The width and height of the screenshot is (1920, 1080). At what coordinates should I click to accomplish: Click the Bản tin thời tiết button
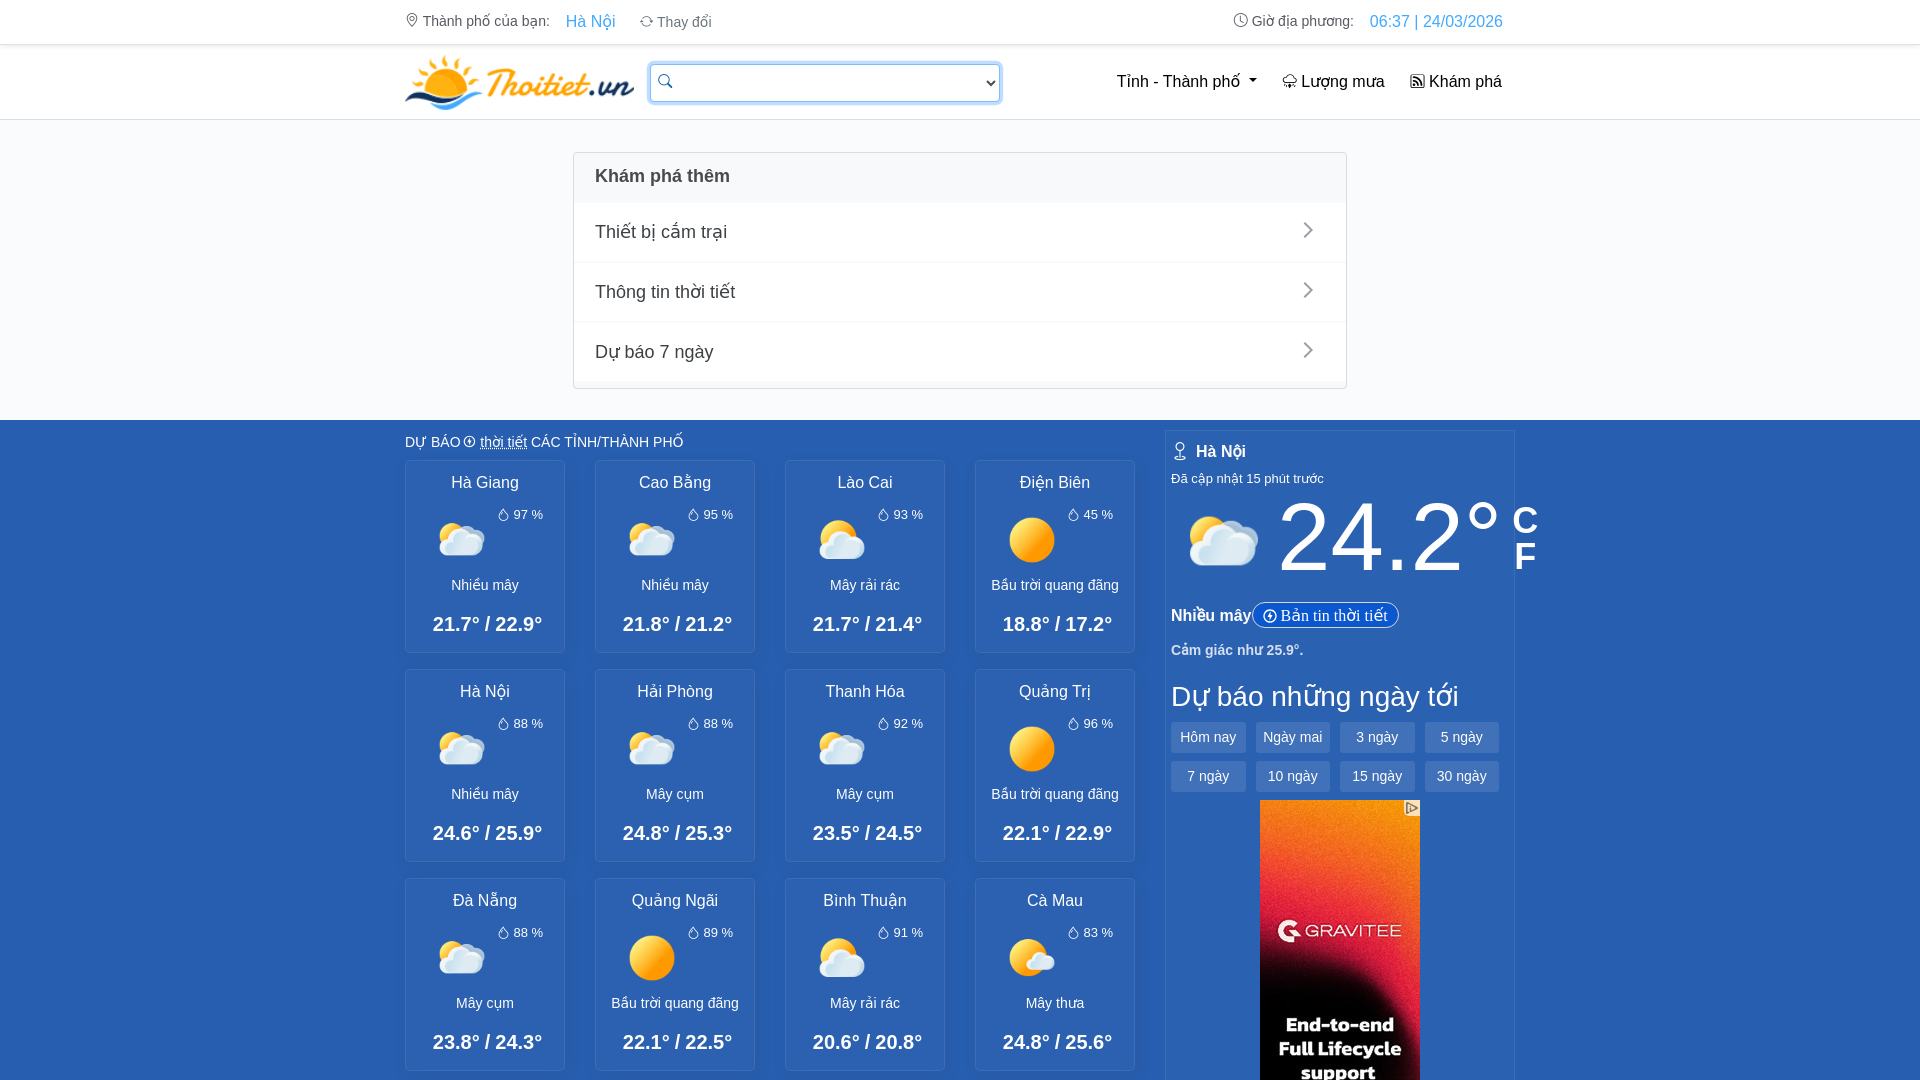(x=1325, y=615)
